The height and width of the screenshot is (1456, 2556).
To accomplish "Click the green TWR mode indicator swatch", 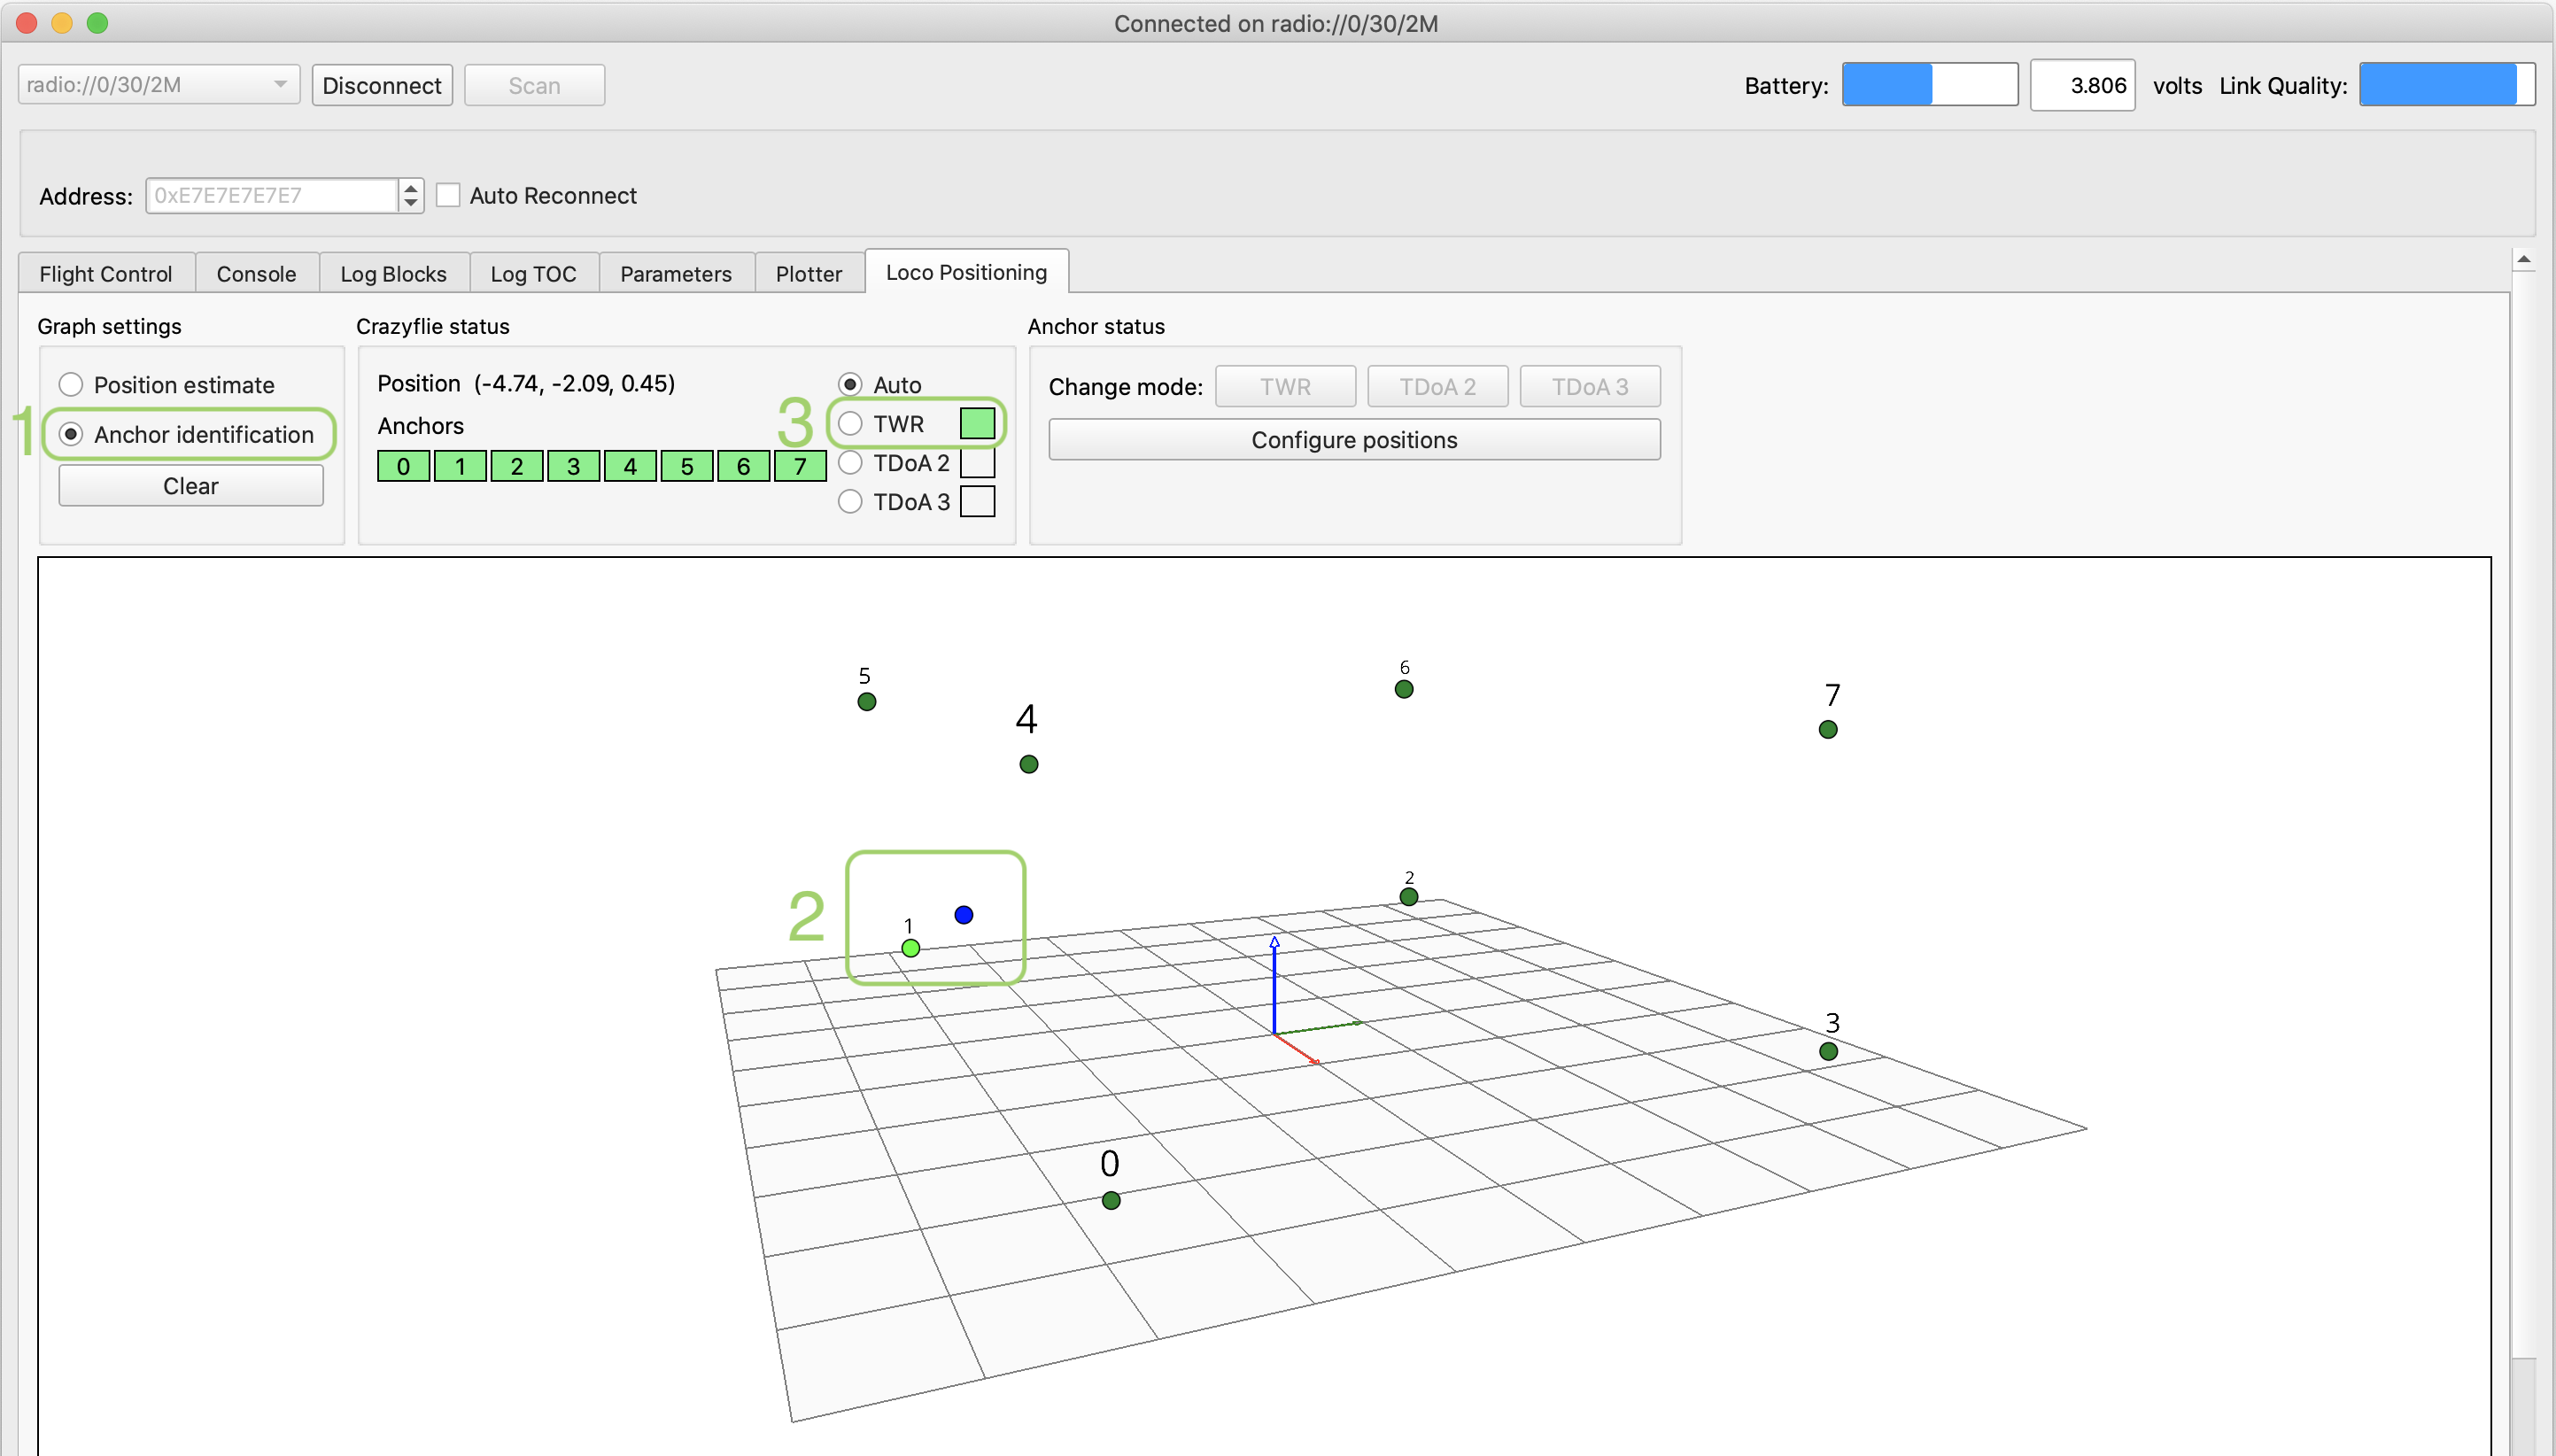I will point(976,424).
